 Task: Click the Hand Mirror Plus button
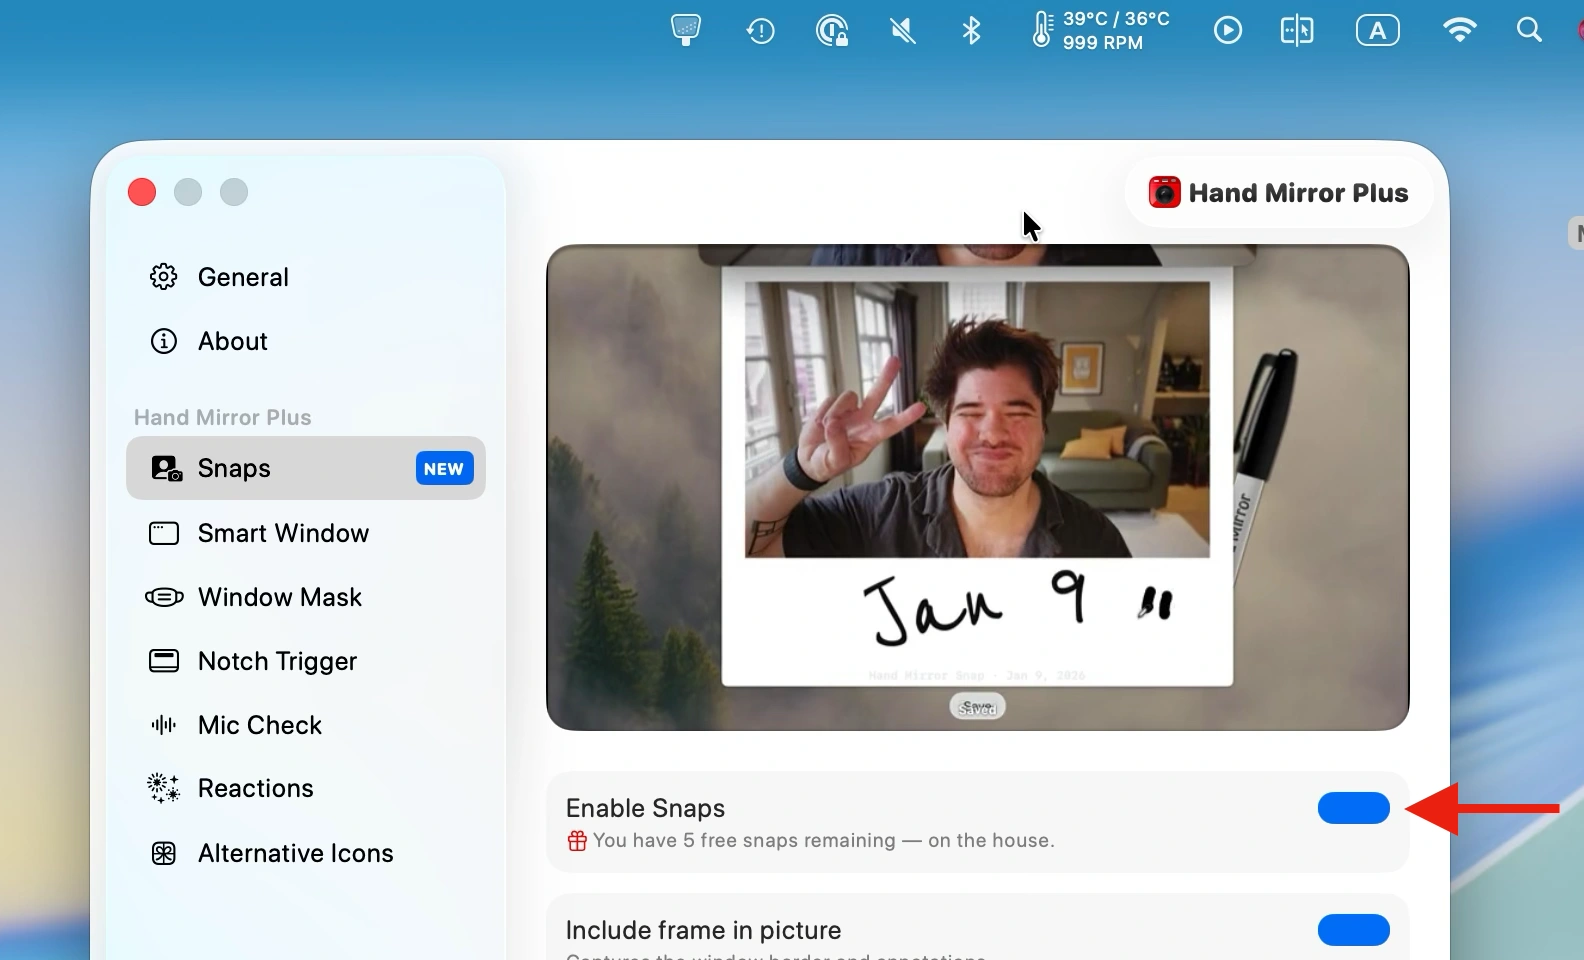click(1279, 192)
